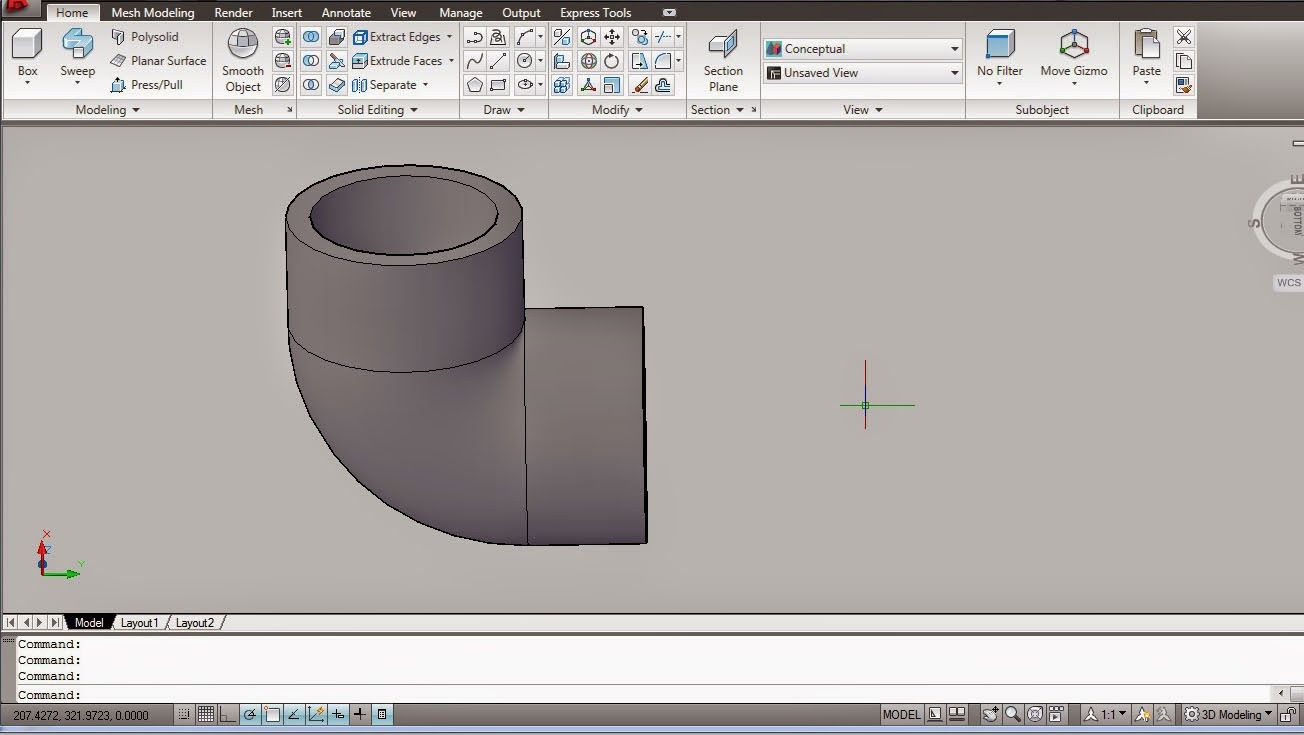Select the Rectangle draw tool

point(498,85)
